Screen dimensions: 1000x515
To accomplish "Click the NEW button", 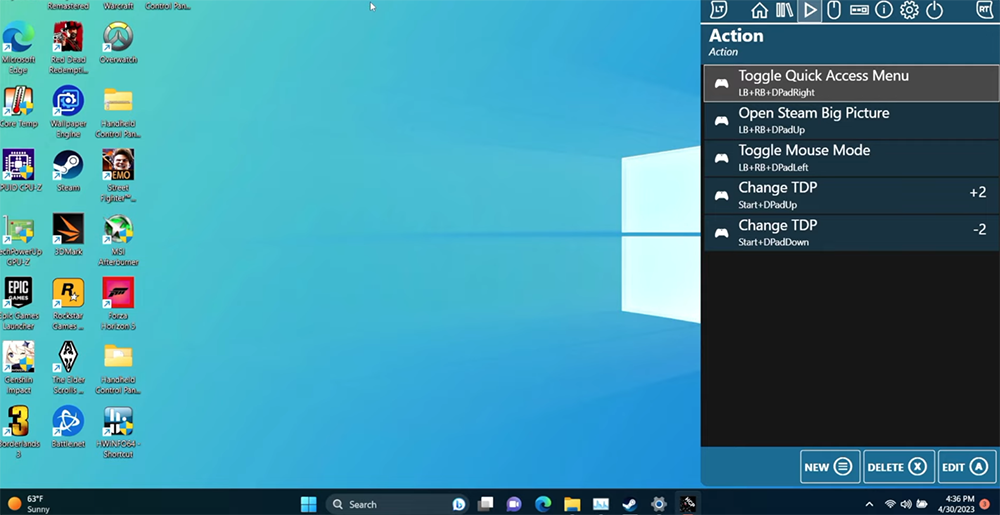I will point(829,467).
